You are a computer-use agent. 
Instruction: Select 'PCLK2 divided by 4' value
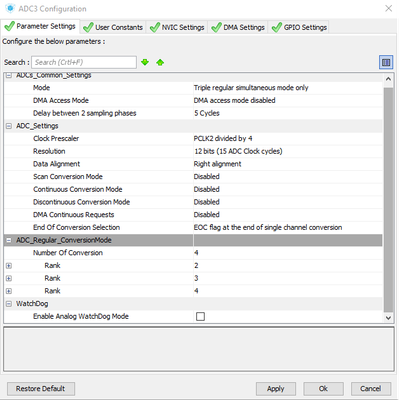pyautogui.click(x=223, y=138)
